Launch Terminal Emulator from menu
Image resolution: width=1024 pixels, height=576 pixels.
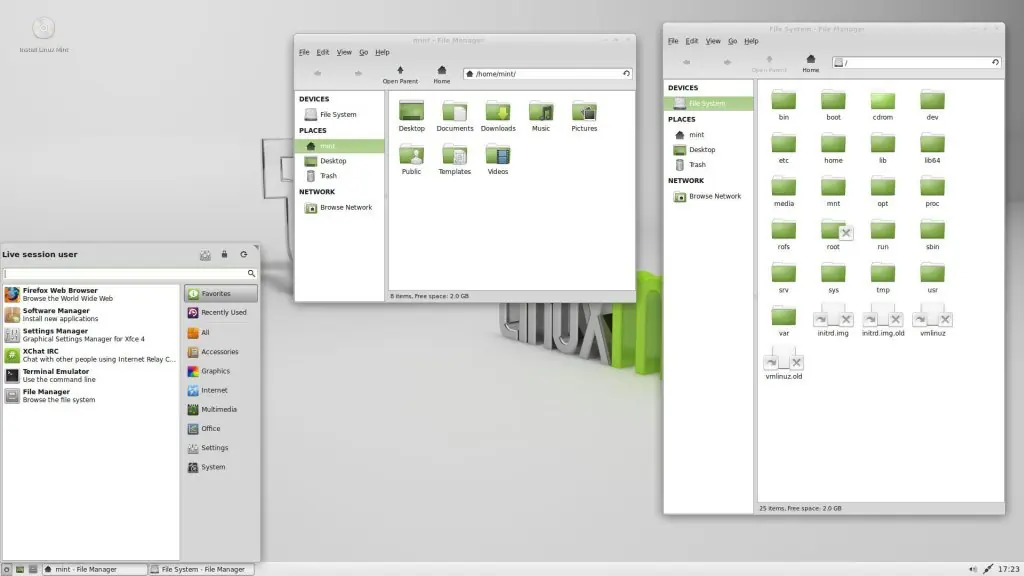pyautogui.click(x=91, y=376)
